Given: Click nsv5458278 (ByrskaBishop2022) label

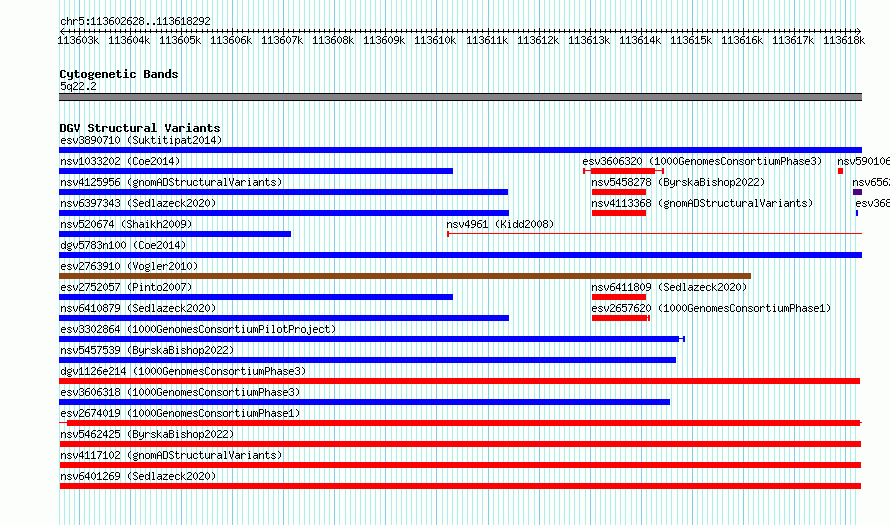Looking at the screenshot, I should pos(678,182).
